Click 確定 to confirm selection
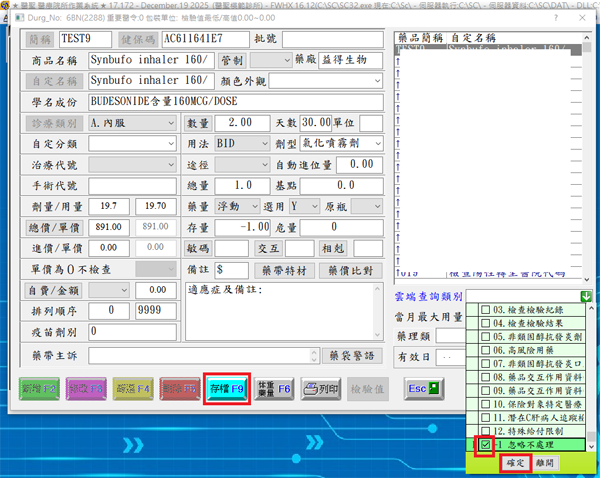The height and width of the screenshot is (478, 600). [x=514, y=463]
